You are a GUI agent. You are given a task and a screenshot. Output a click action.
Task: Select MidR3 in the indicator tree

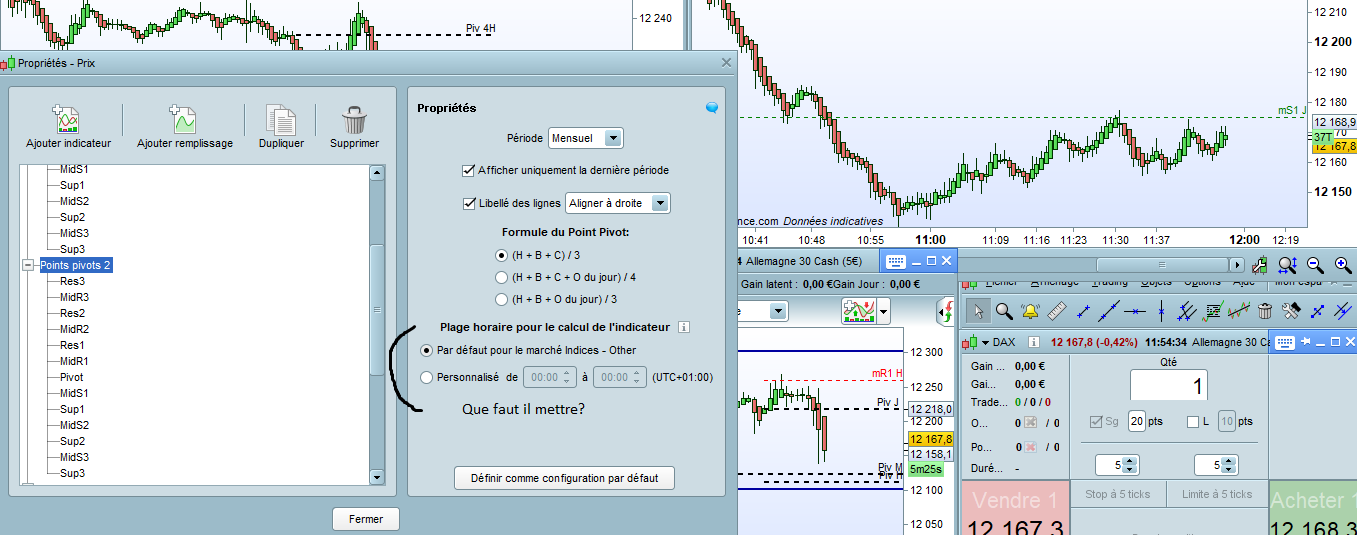click(x=74, y=297)
